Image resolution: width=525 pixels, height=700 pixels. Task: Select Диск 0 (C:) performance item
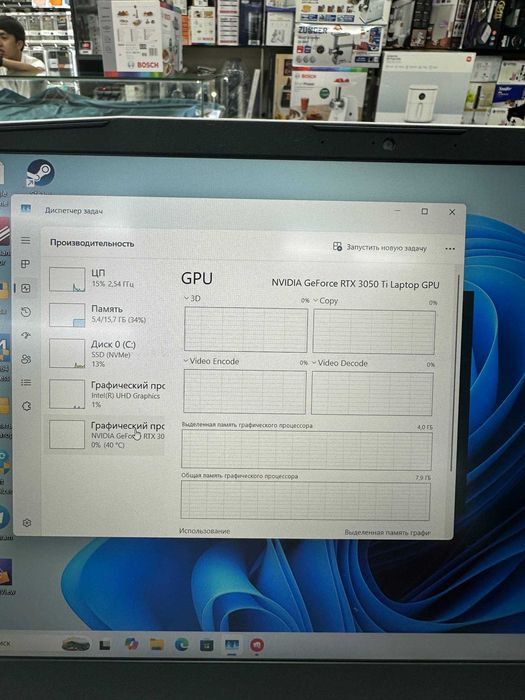click(106, 354)
